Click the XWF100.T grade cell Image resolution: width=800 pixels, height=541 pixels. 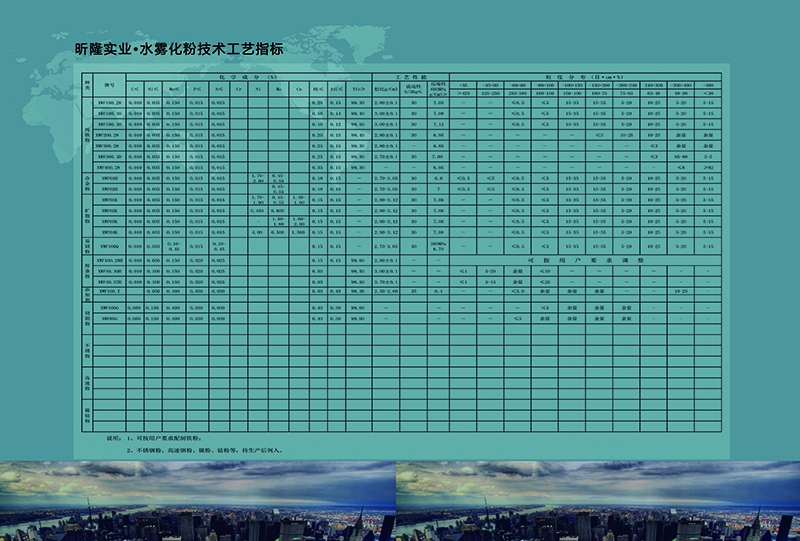[109, 291]
